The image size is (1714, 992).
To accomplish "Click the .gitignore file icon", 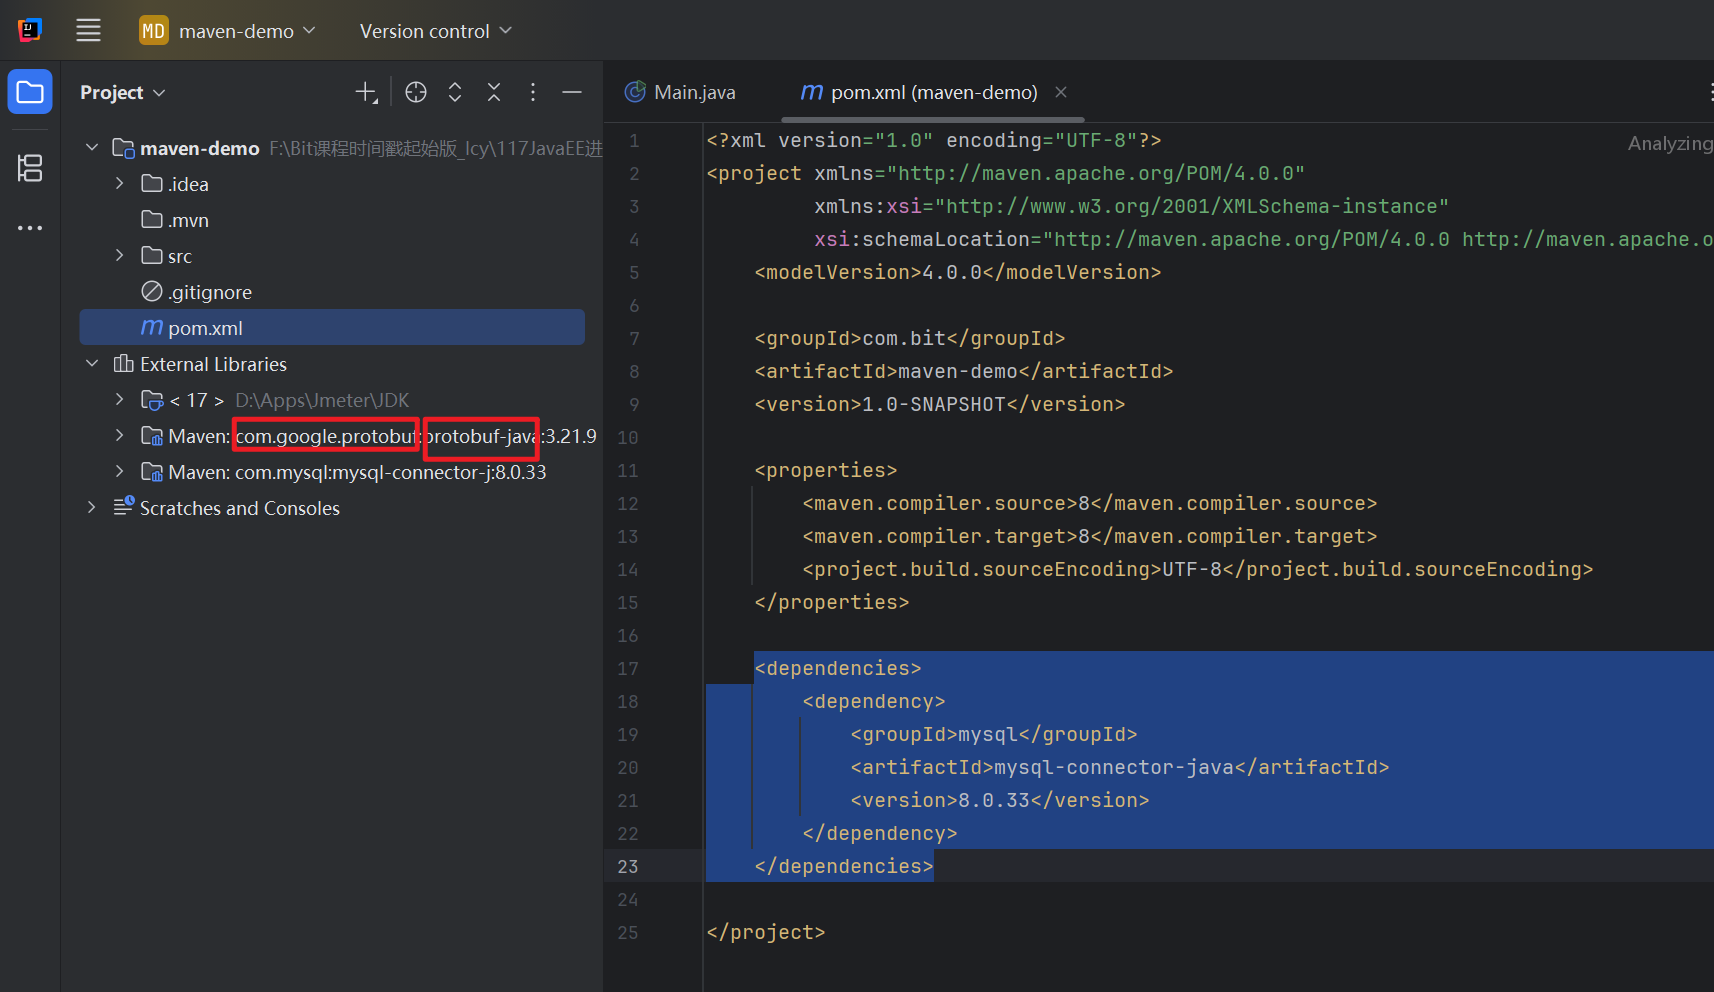I will (x=152, y=291).
